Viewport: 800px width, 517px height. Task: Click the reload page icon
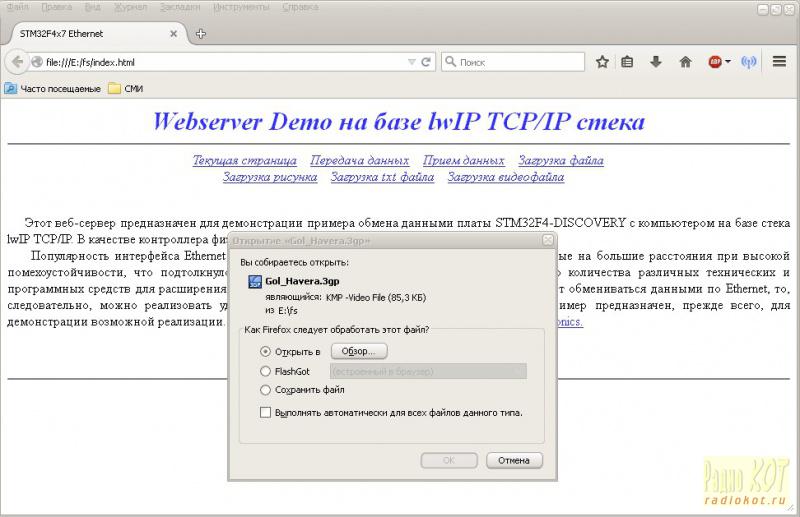pyautogui.click(x=427, y=62)
